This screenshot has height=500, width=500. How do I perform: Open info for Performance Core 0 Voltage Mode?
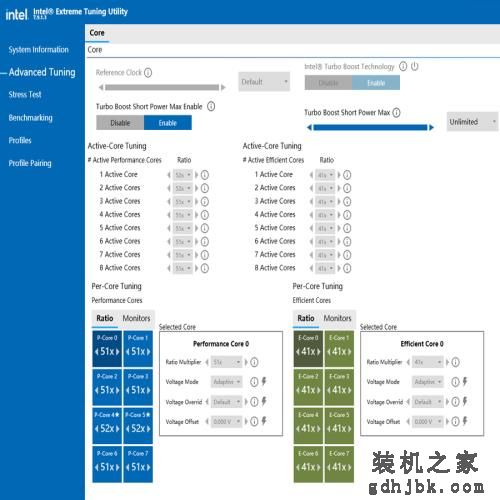[254, 382]
